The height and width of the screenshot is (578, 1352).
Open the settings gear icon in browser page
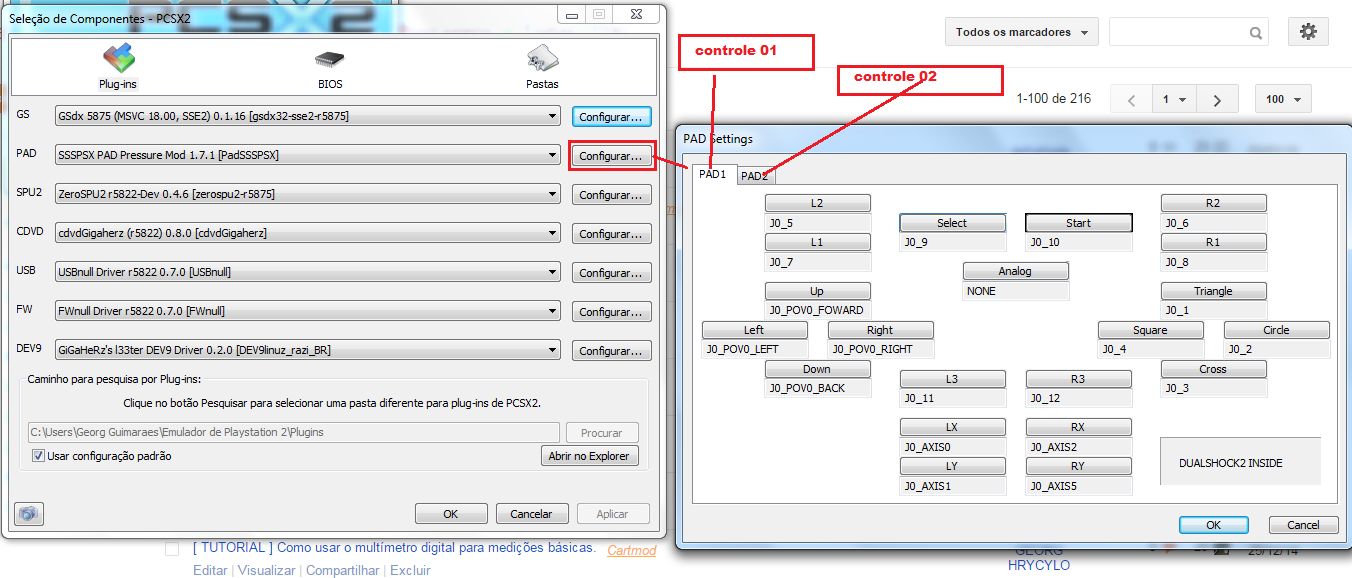click(x=1308, y=32)
